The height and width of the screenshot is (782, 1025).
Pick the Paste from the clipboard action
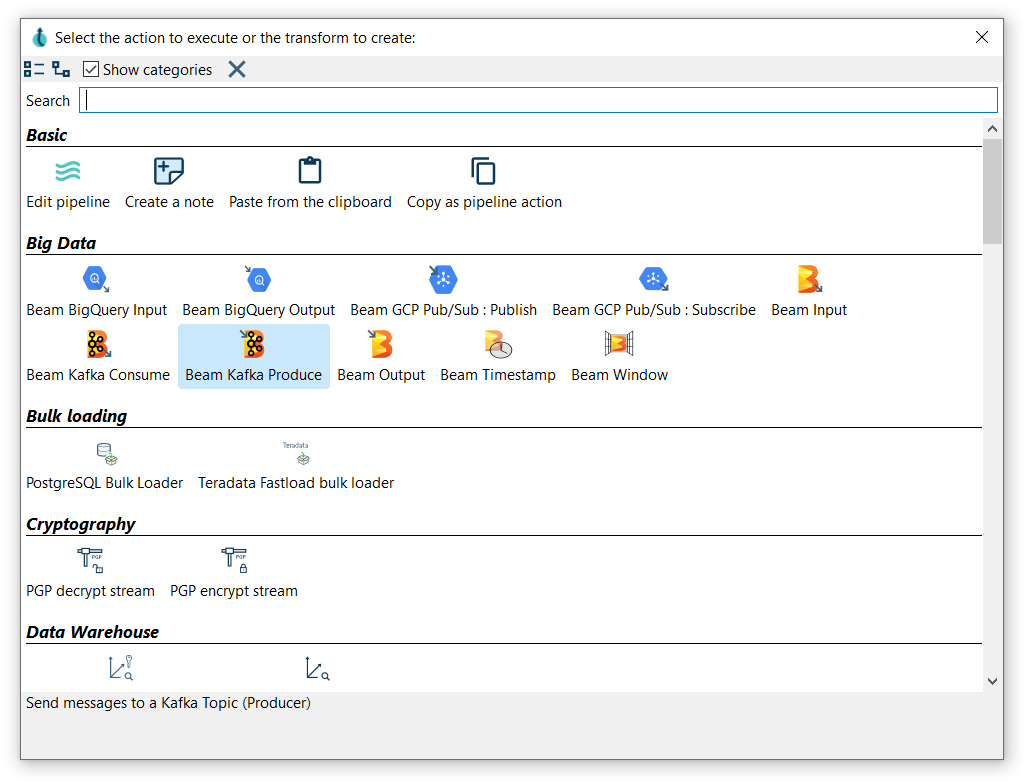coord(310,183)
